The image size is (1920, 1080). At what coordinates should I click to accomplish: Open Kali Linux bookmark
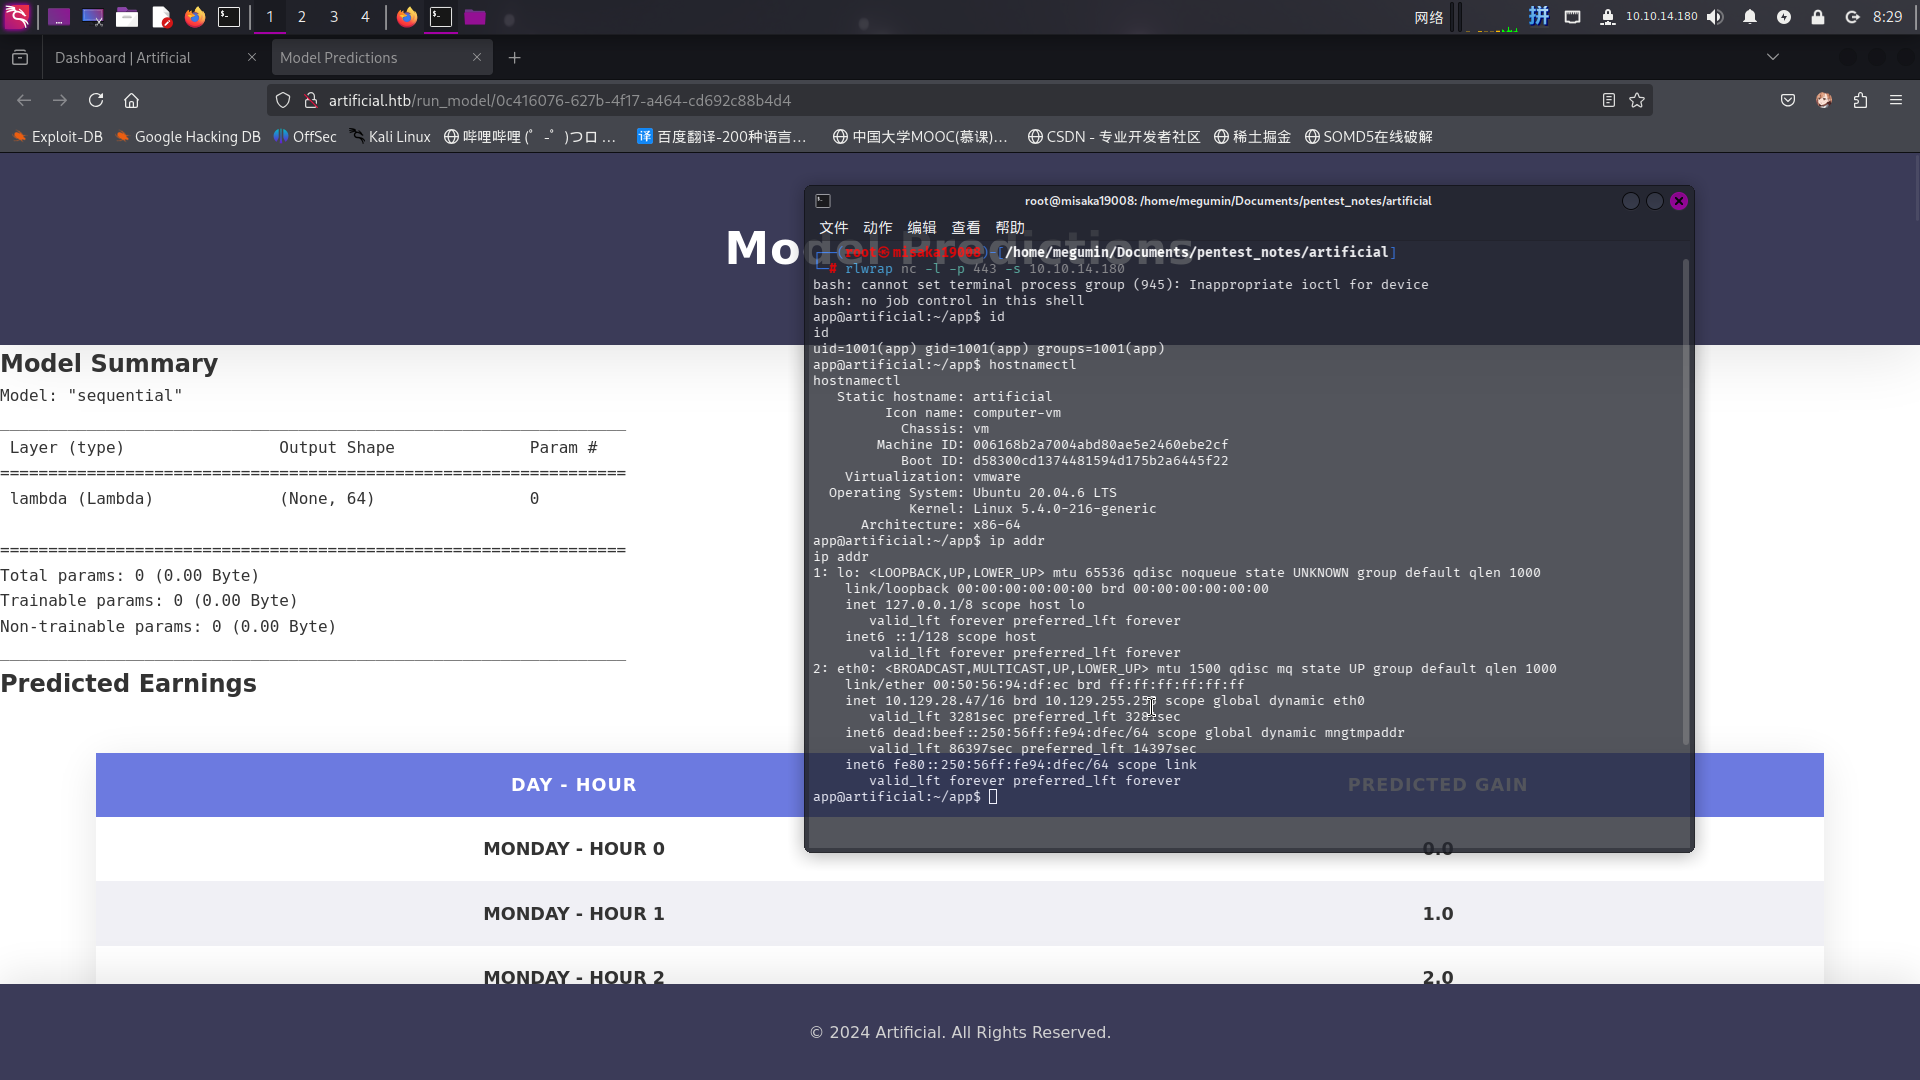pos(390,137)
